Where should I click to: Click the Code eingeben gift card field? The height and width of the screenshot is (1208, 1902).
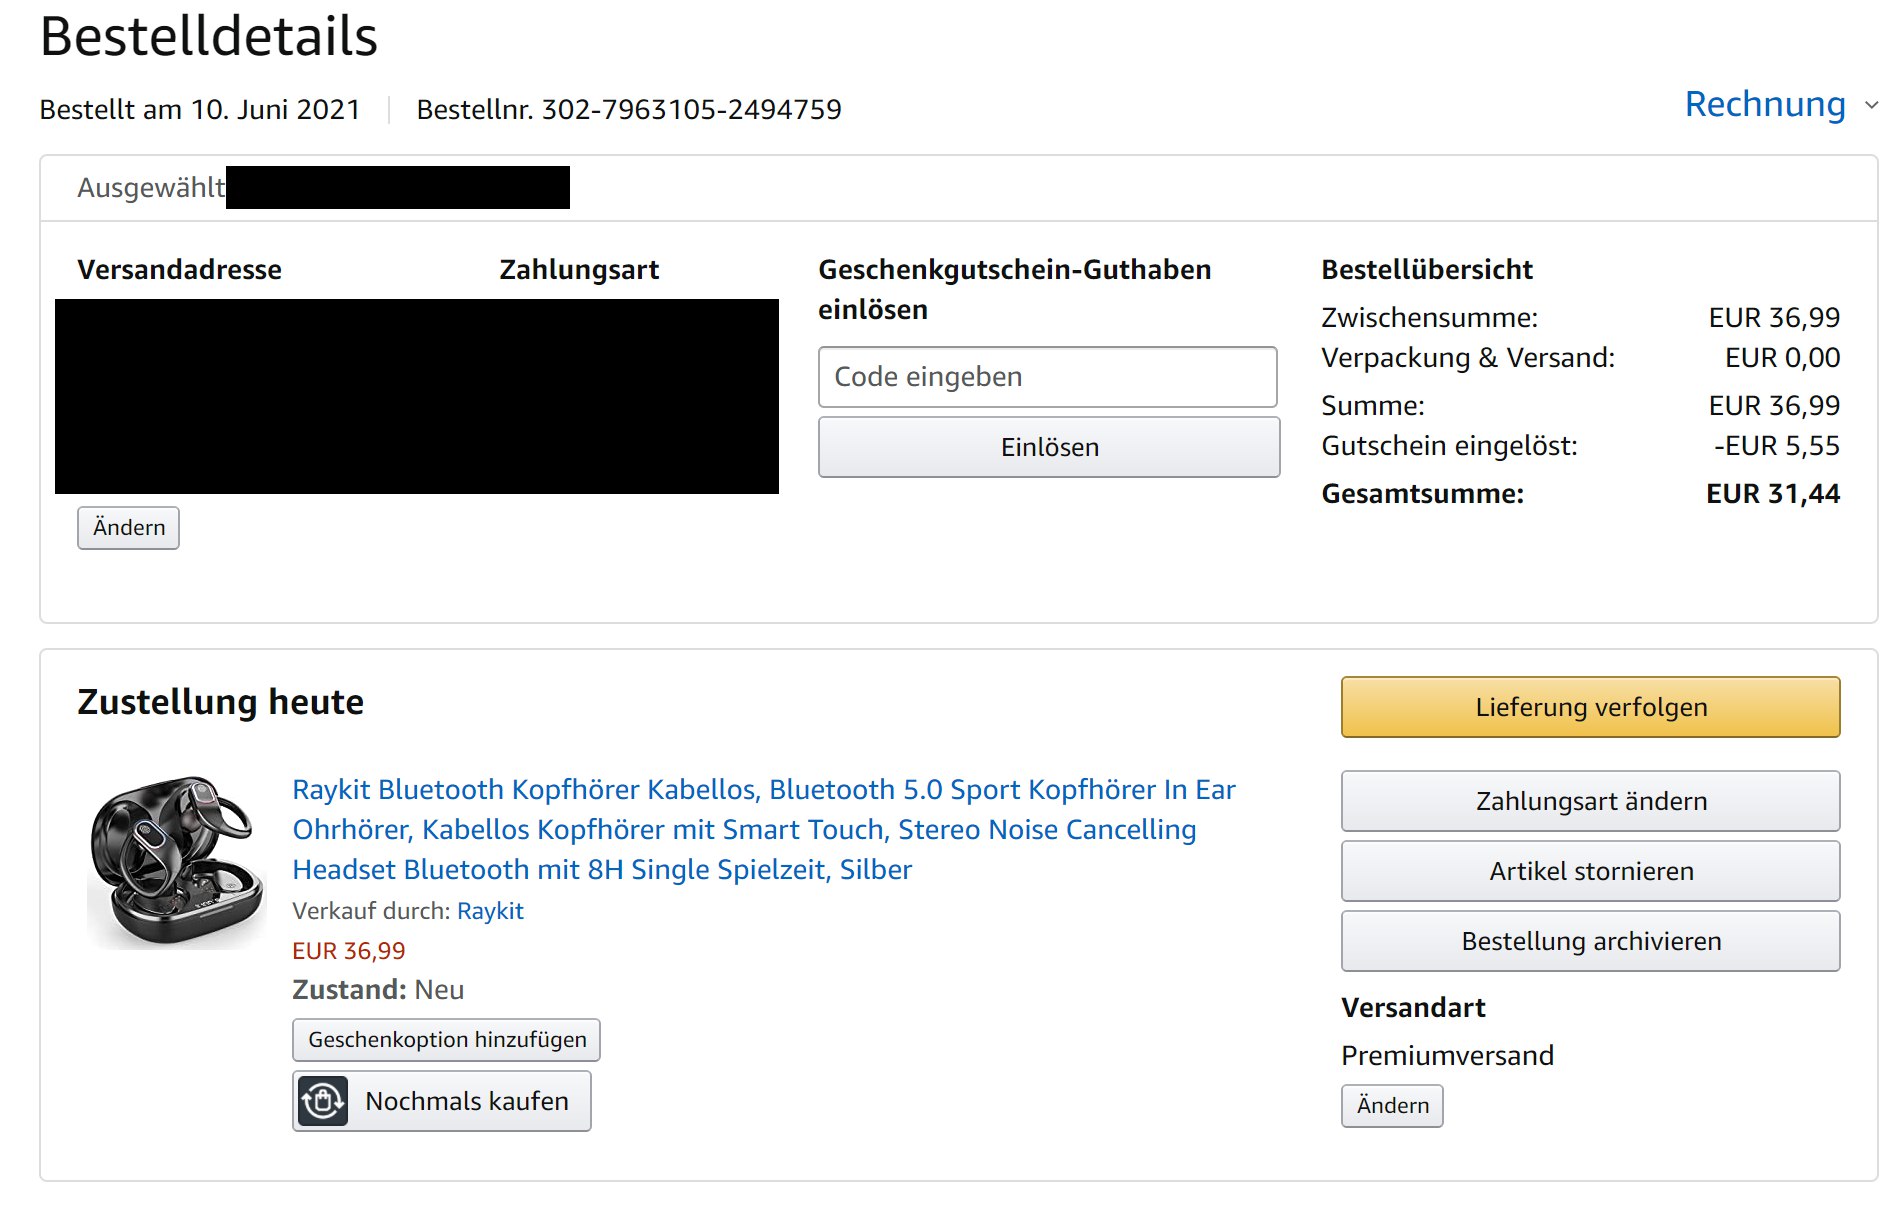click(1047, 377)
